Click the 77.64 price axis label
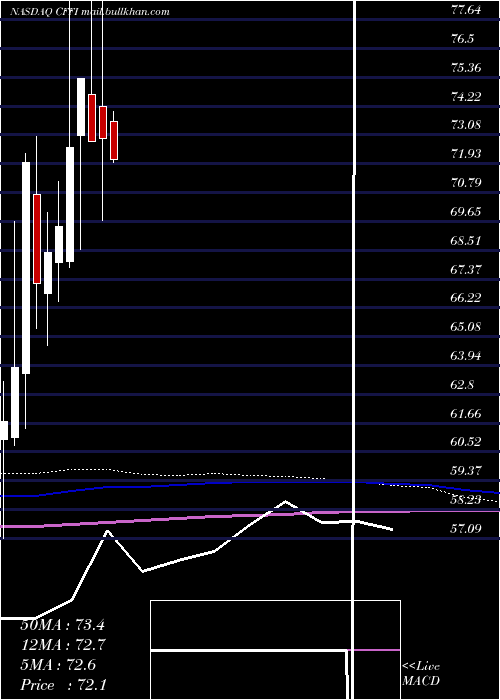 (466, 10)
